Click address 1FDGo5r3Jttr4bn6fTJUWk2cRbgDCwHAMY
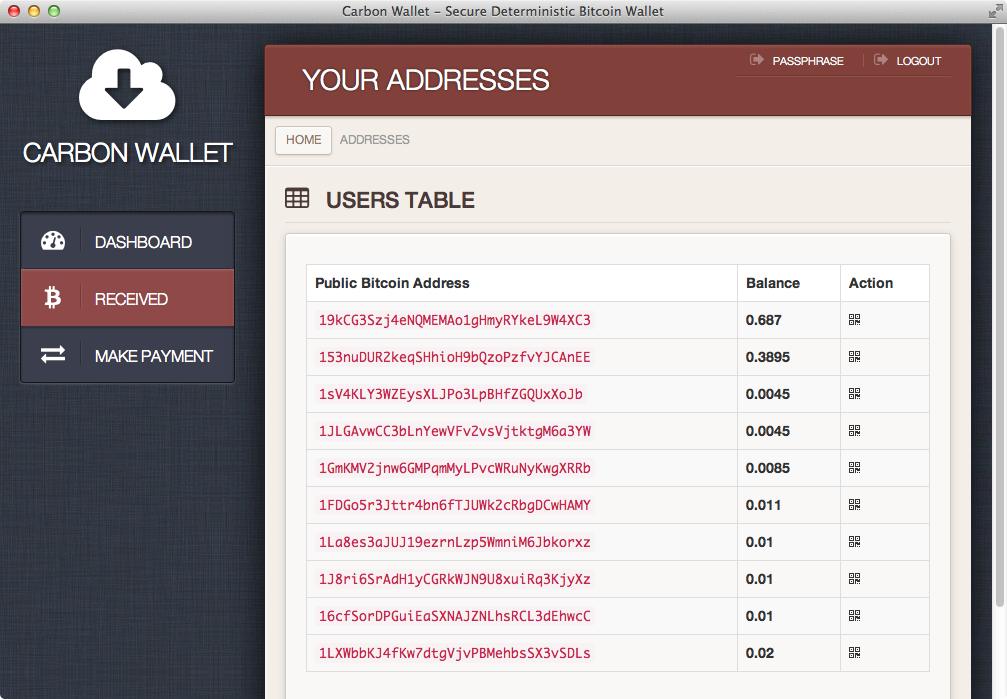The width and height of the screenshot is (1007, 699). [x=455, y=505]
